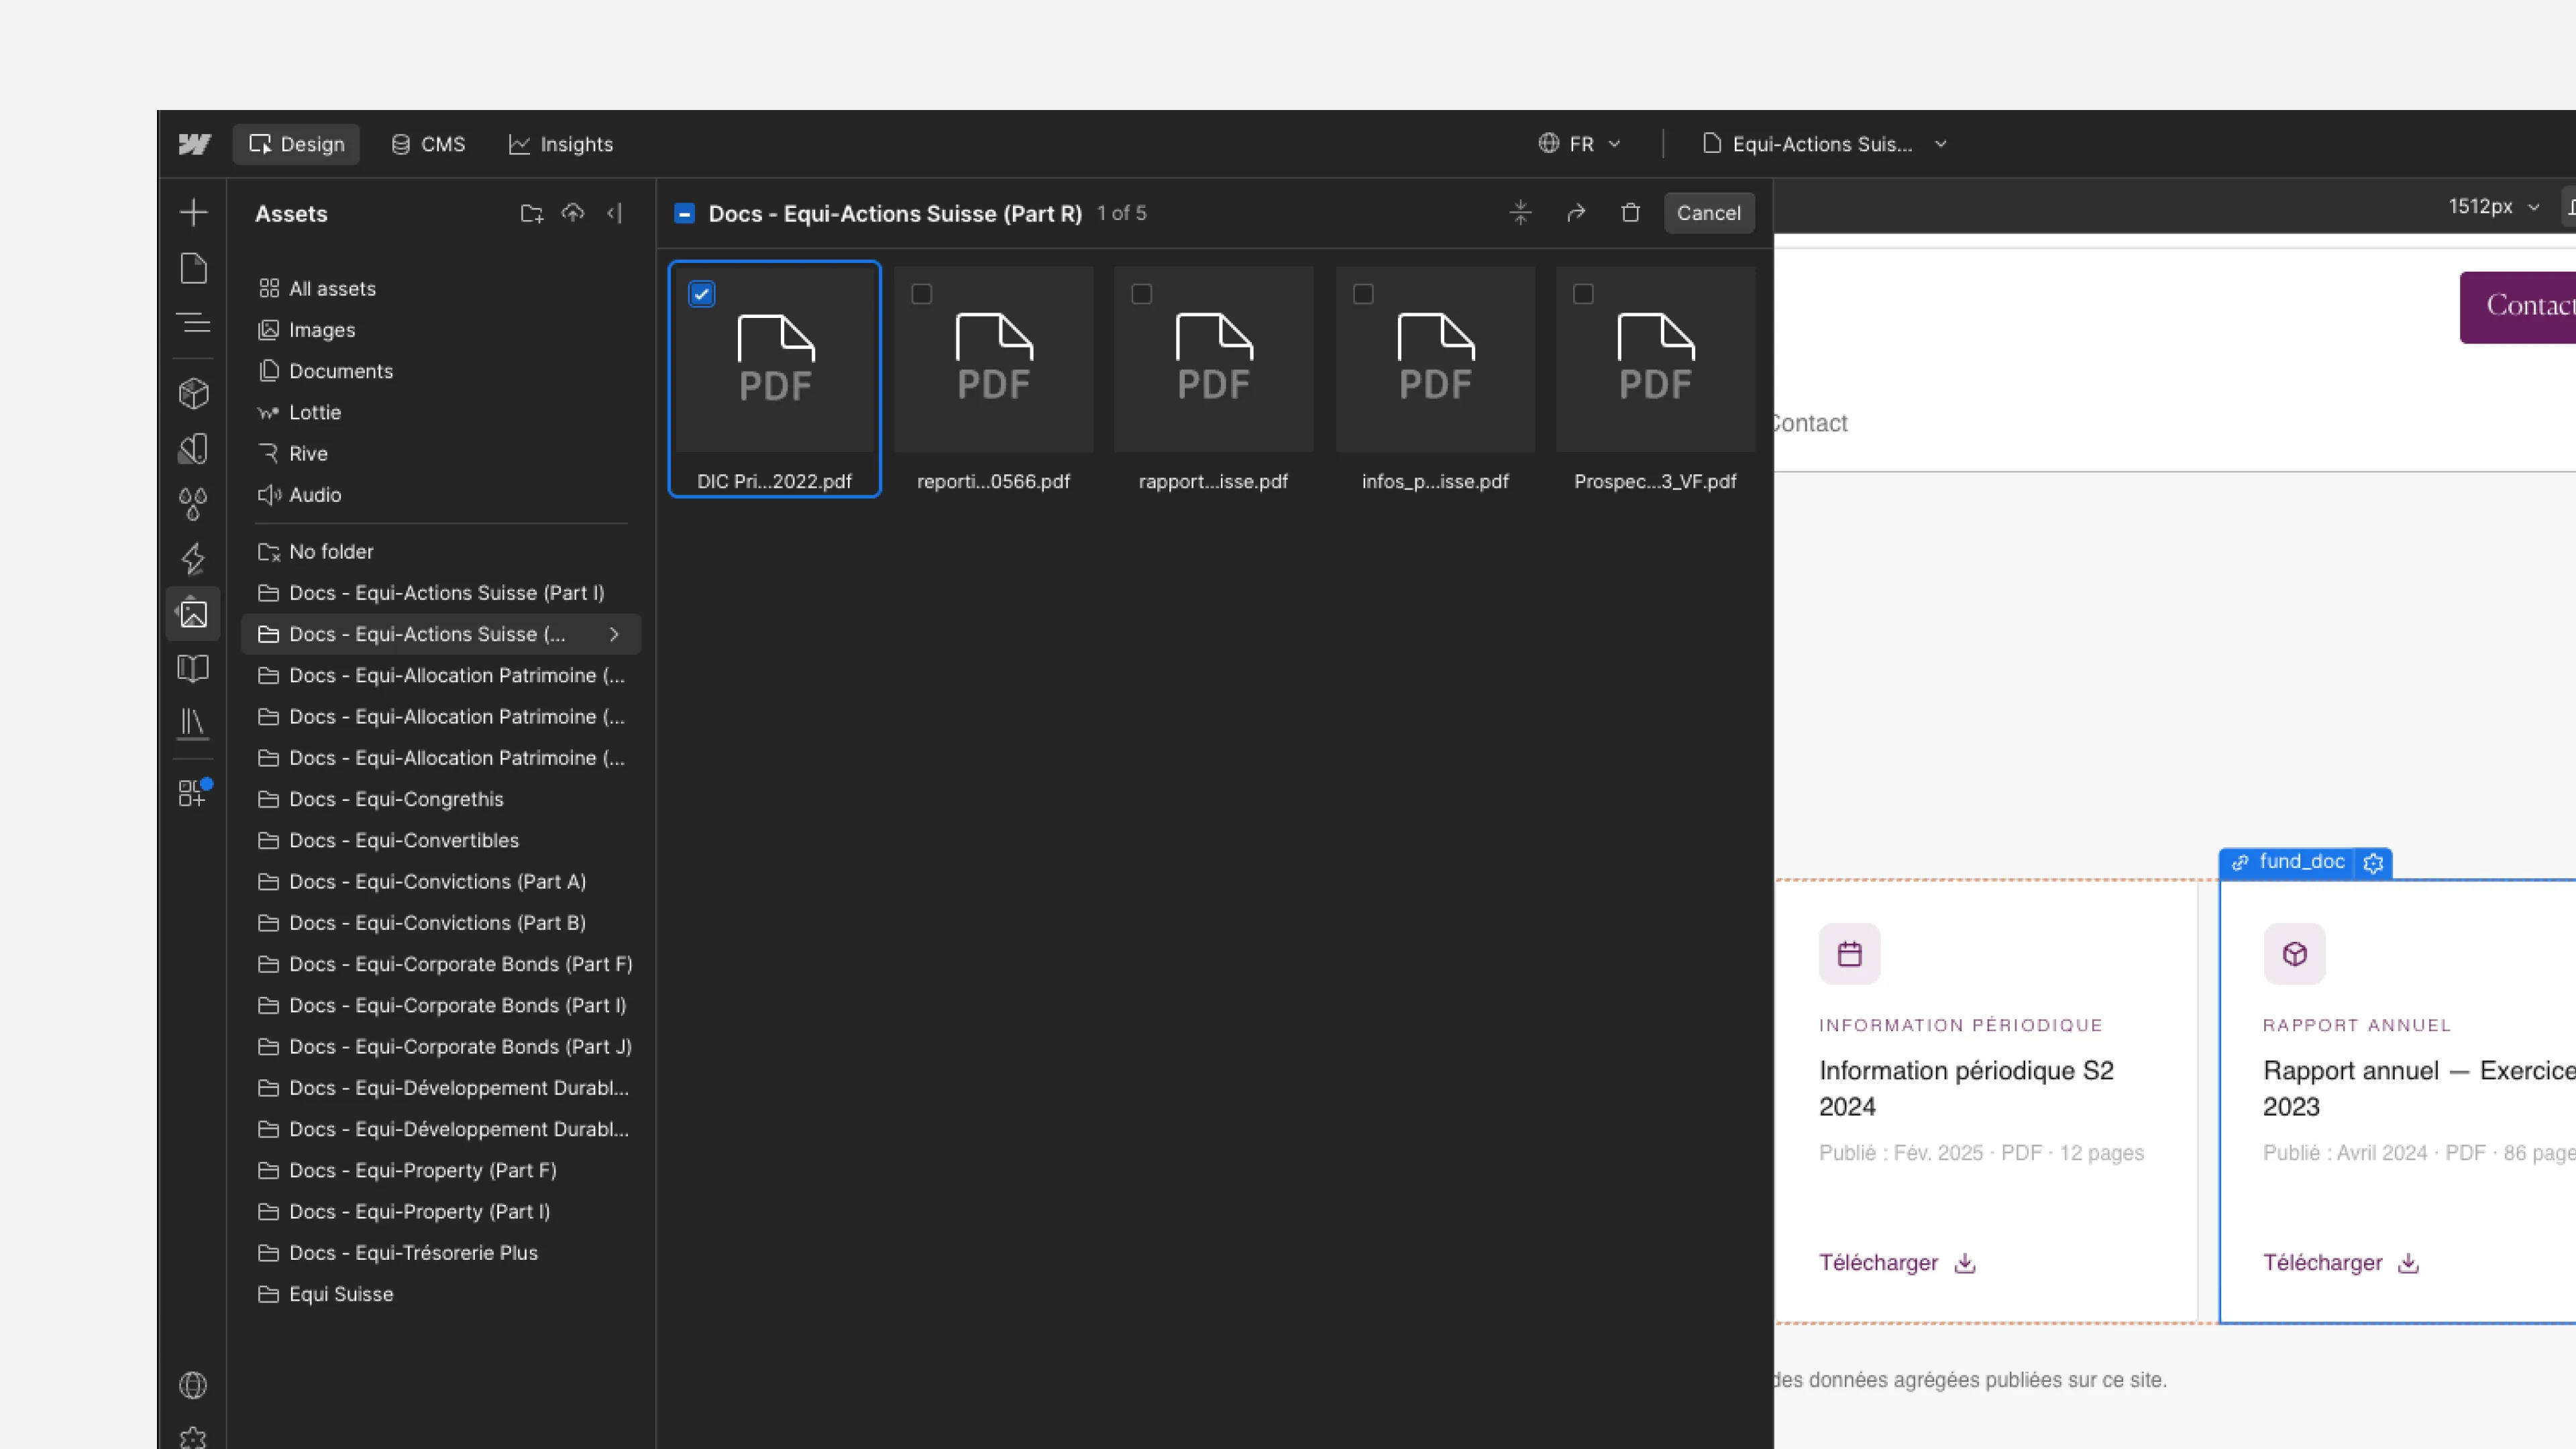Open the Interactions lightning icon
Viewport: 2576px width, 1449px height.
point(193,558)
